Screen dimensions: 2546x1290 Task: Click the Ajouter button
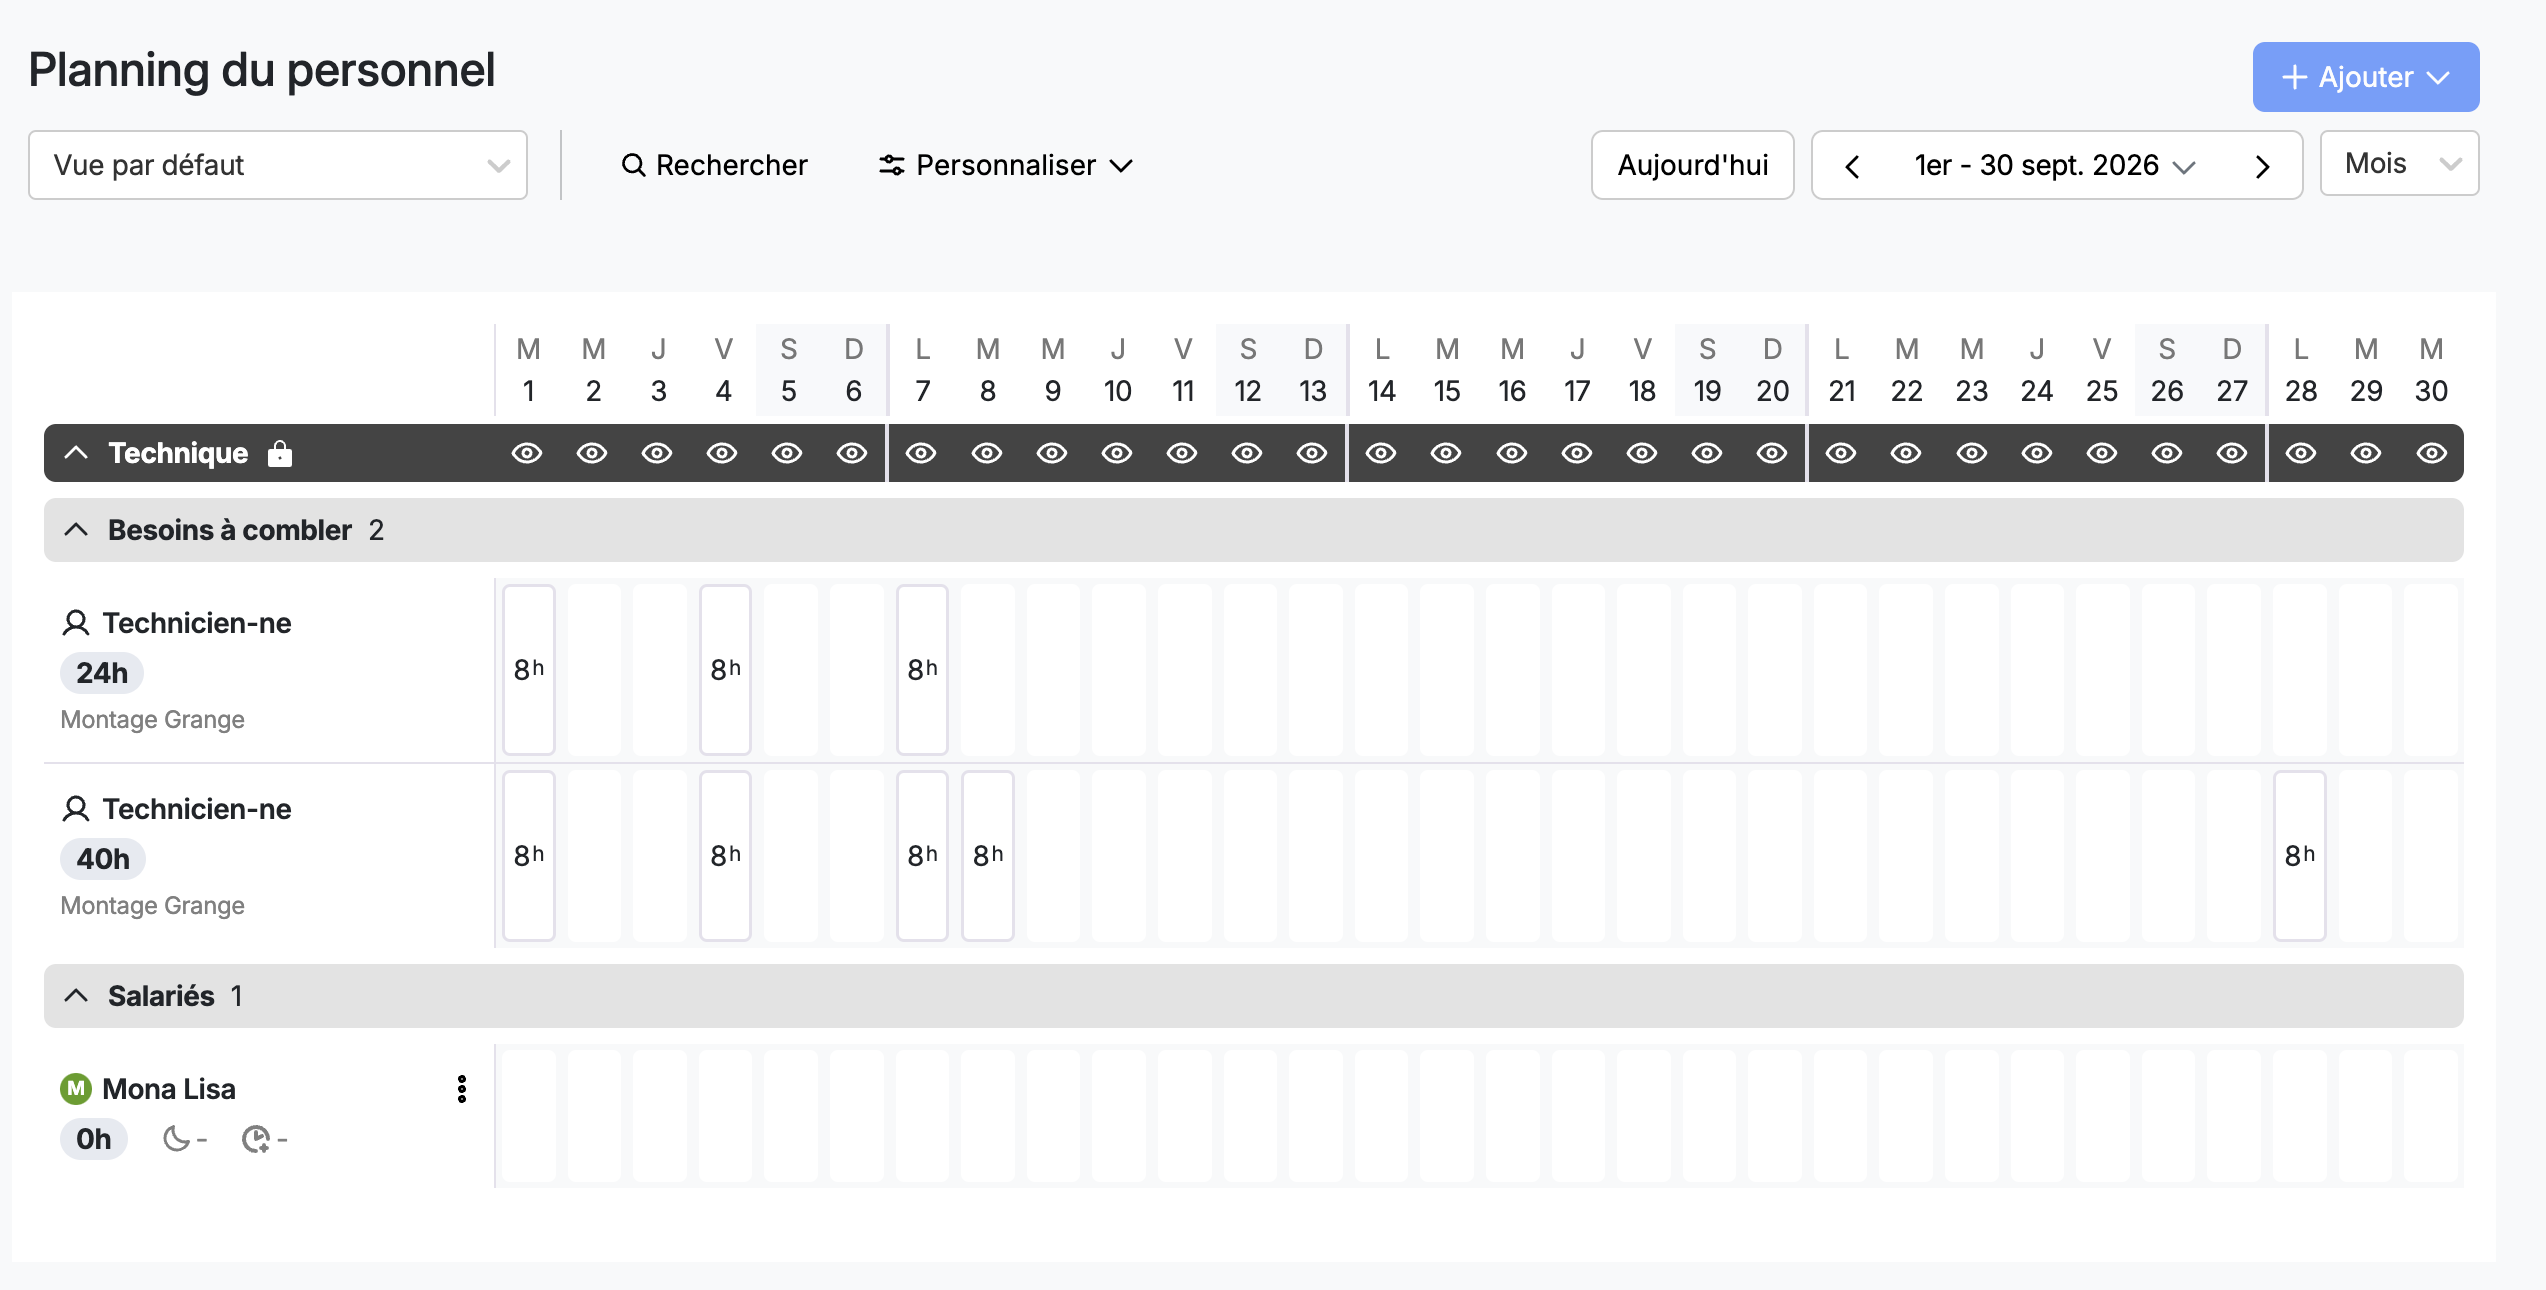point(2366,77)
